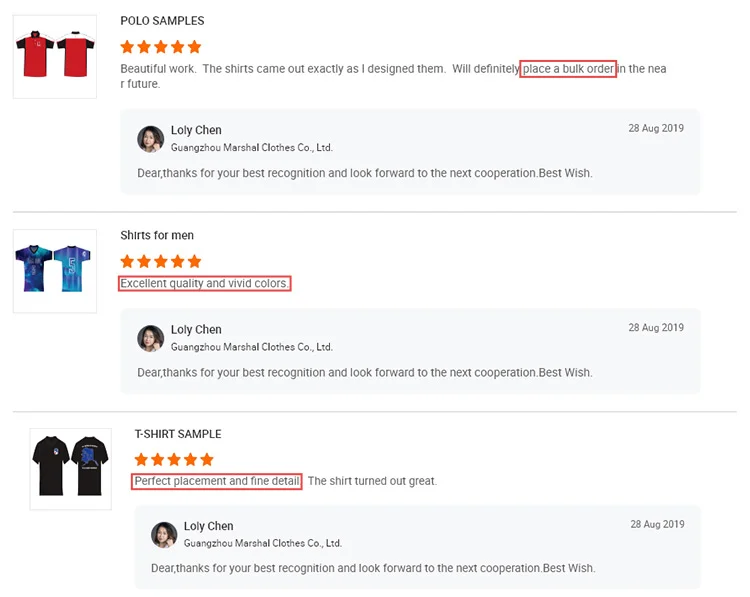The image size is (750, 597).
Task: Click the highlighted "place a bulk order" text
Action: pyautogui.click(x=568, y=69)
